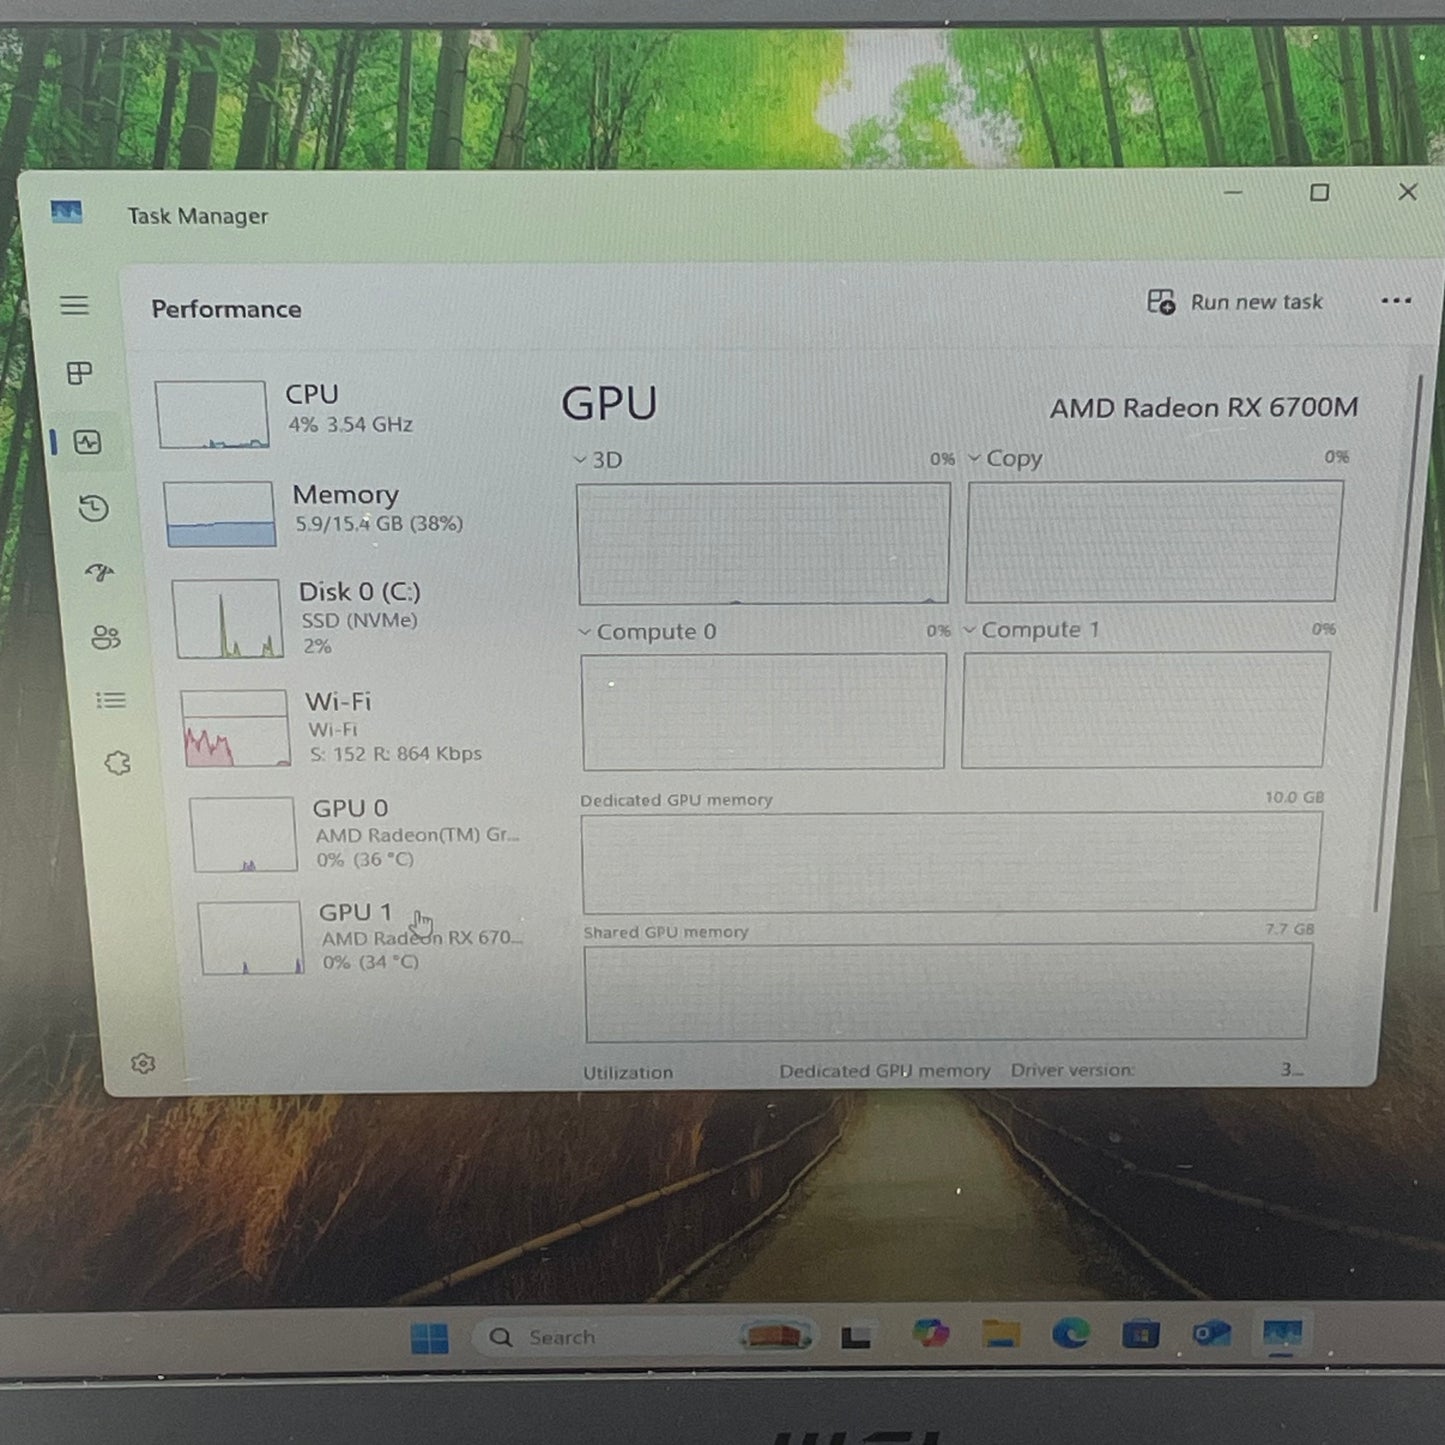Click the taskbar Search box
The height and width of the screenshot is (1445, 1445).
tap(645, 1337)
